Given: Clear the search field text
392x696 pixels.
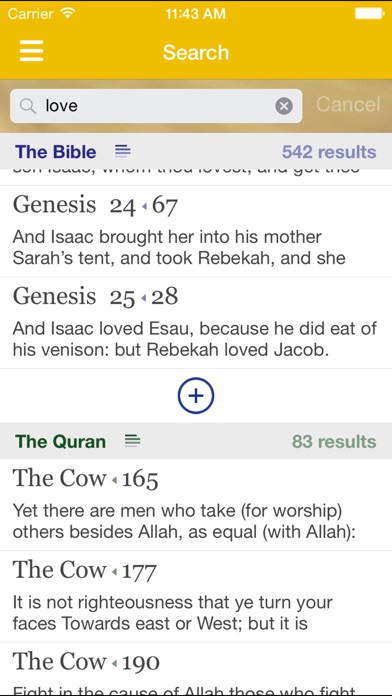Looking at the screenshot, I should tap(284, 106).
